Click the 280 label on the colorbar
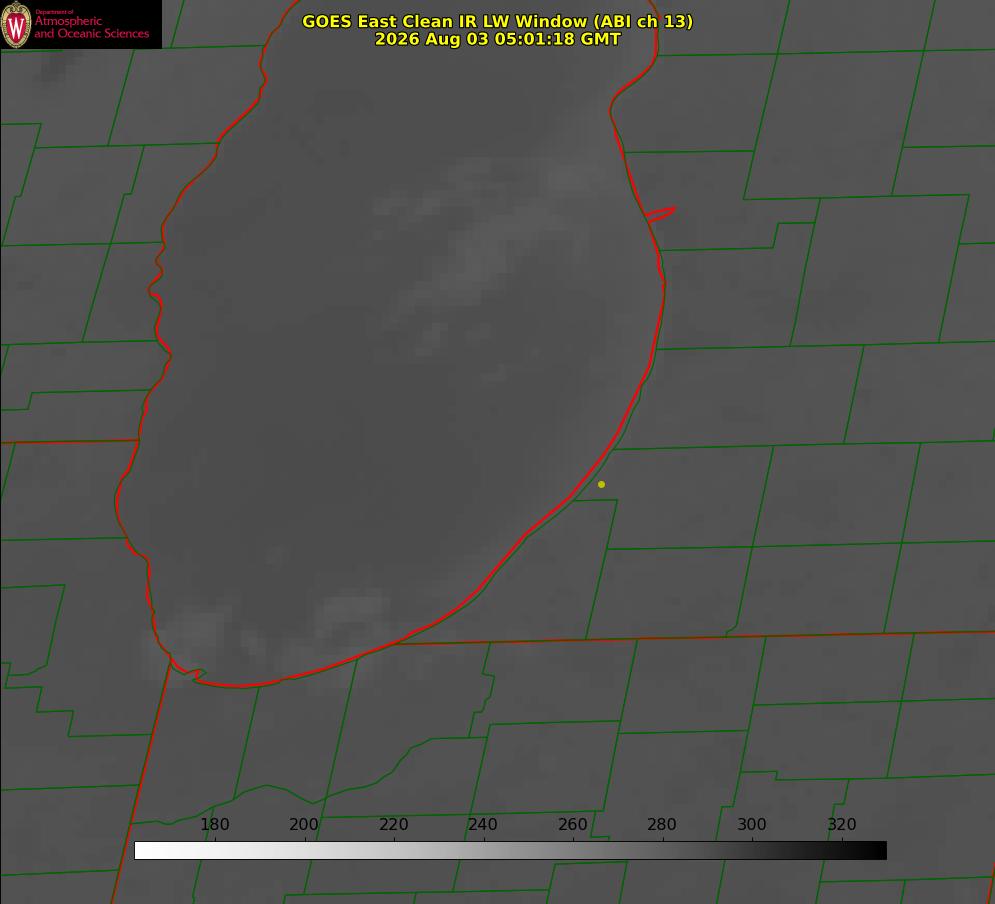The width and height of the screenshot is (995, 904). point(662,824)
